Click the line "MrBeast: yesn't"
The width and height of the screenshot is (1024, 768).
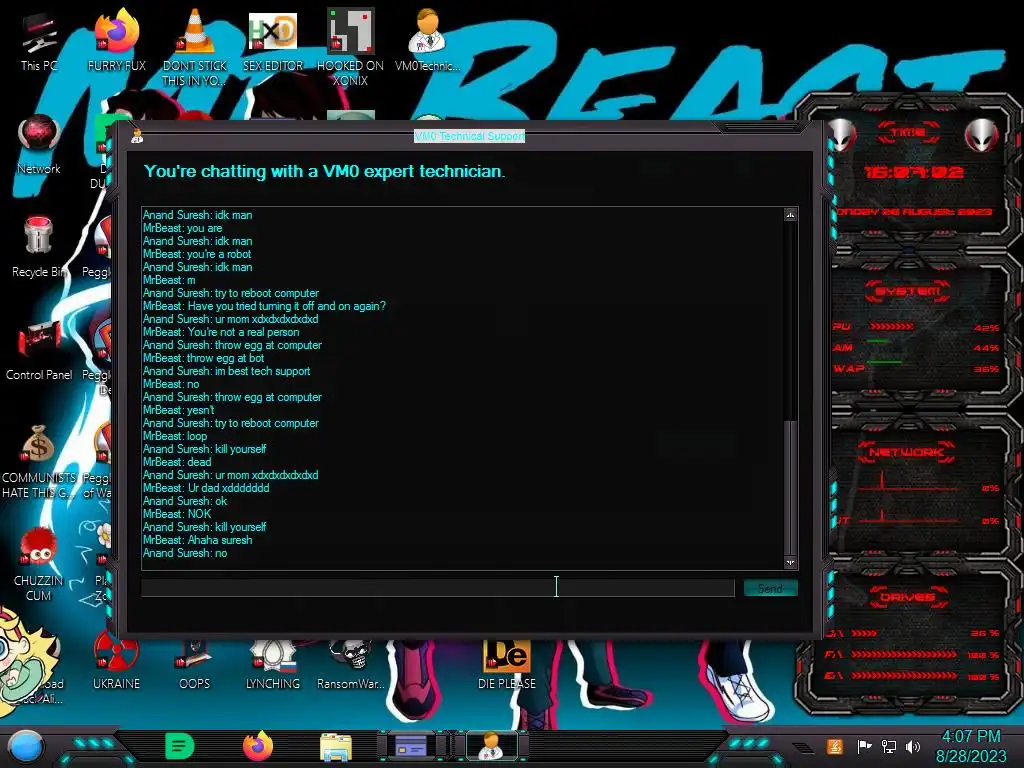(178, 410)
